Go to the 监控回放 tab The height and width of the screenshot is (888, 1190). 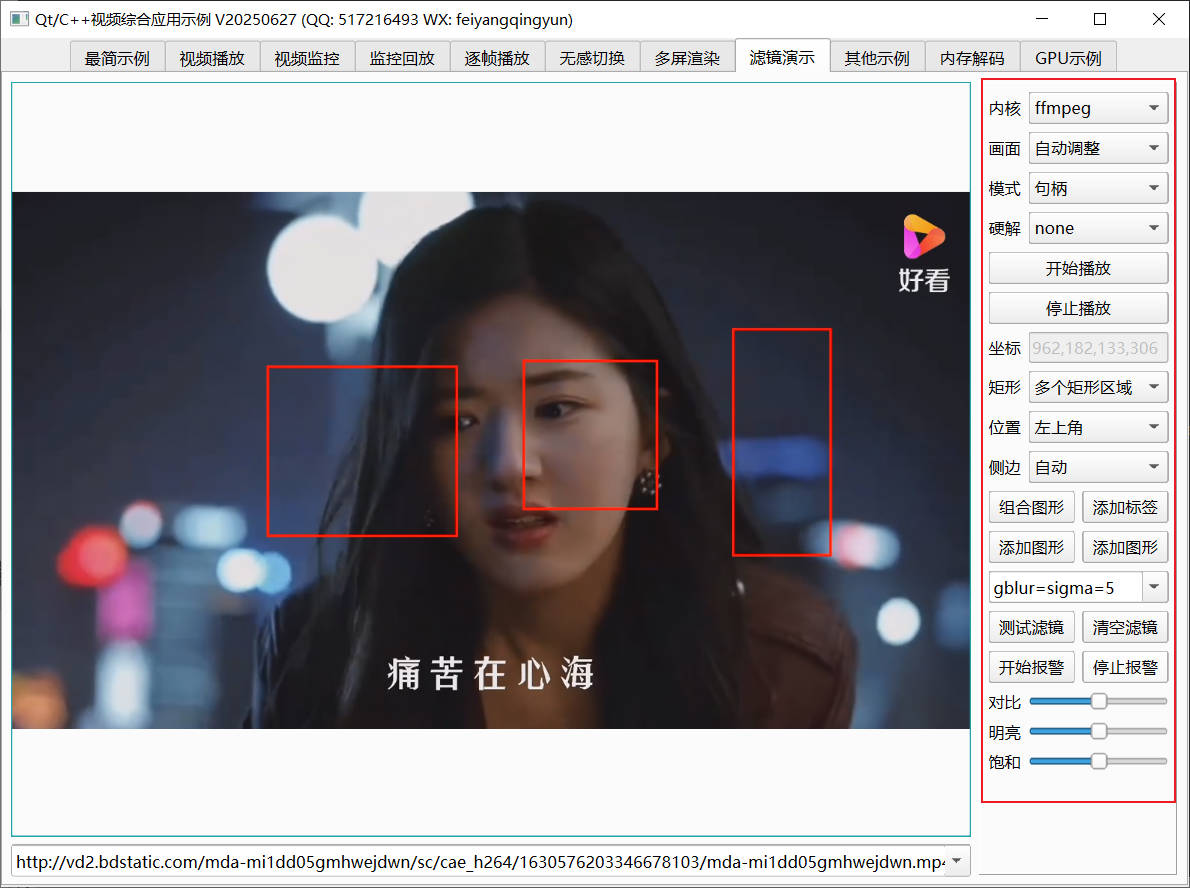coord(402,58)
